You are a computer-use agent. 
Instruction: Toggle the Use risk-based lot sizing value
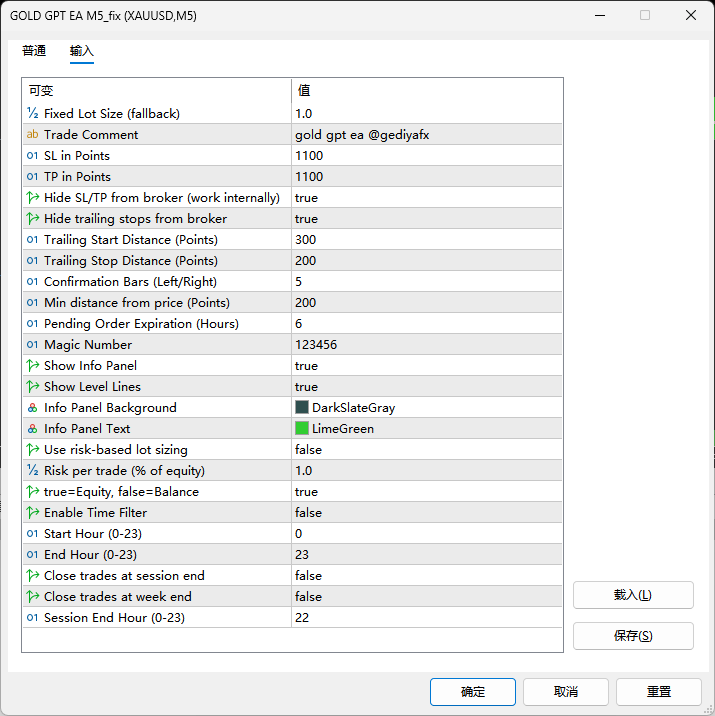pyautogui.click(x=426, y=449)
